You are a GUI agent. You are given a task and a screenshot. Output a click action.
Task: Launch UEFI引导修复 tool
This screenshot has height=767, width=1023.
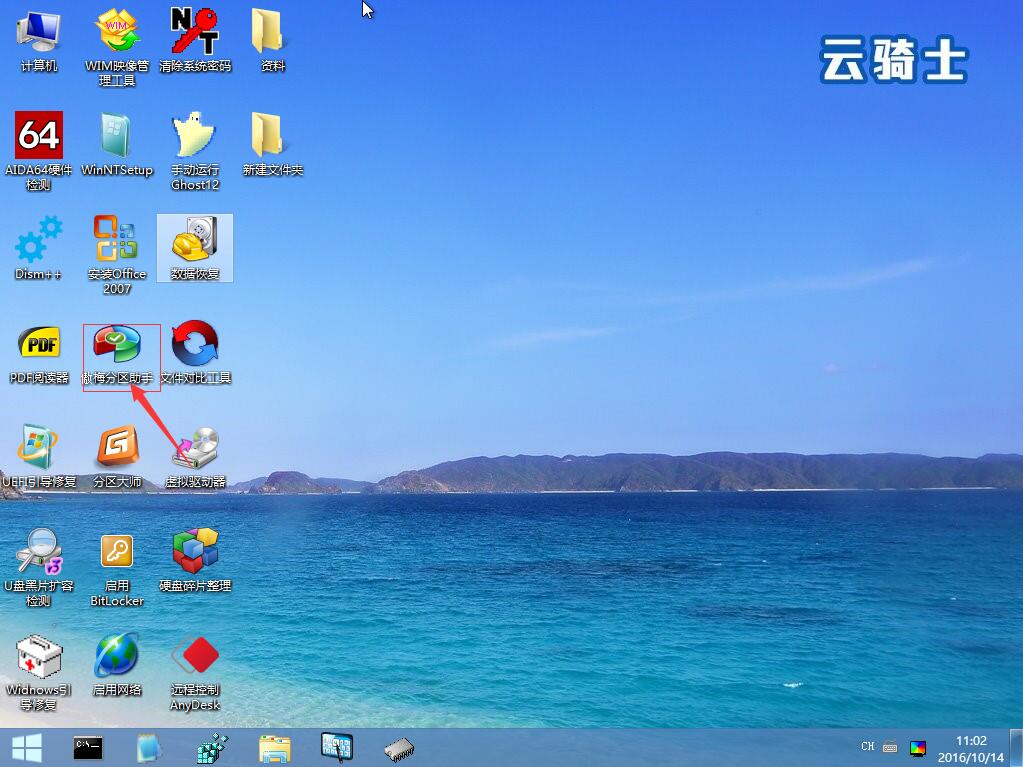coord(38,457)
